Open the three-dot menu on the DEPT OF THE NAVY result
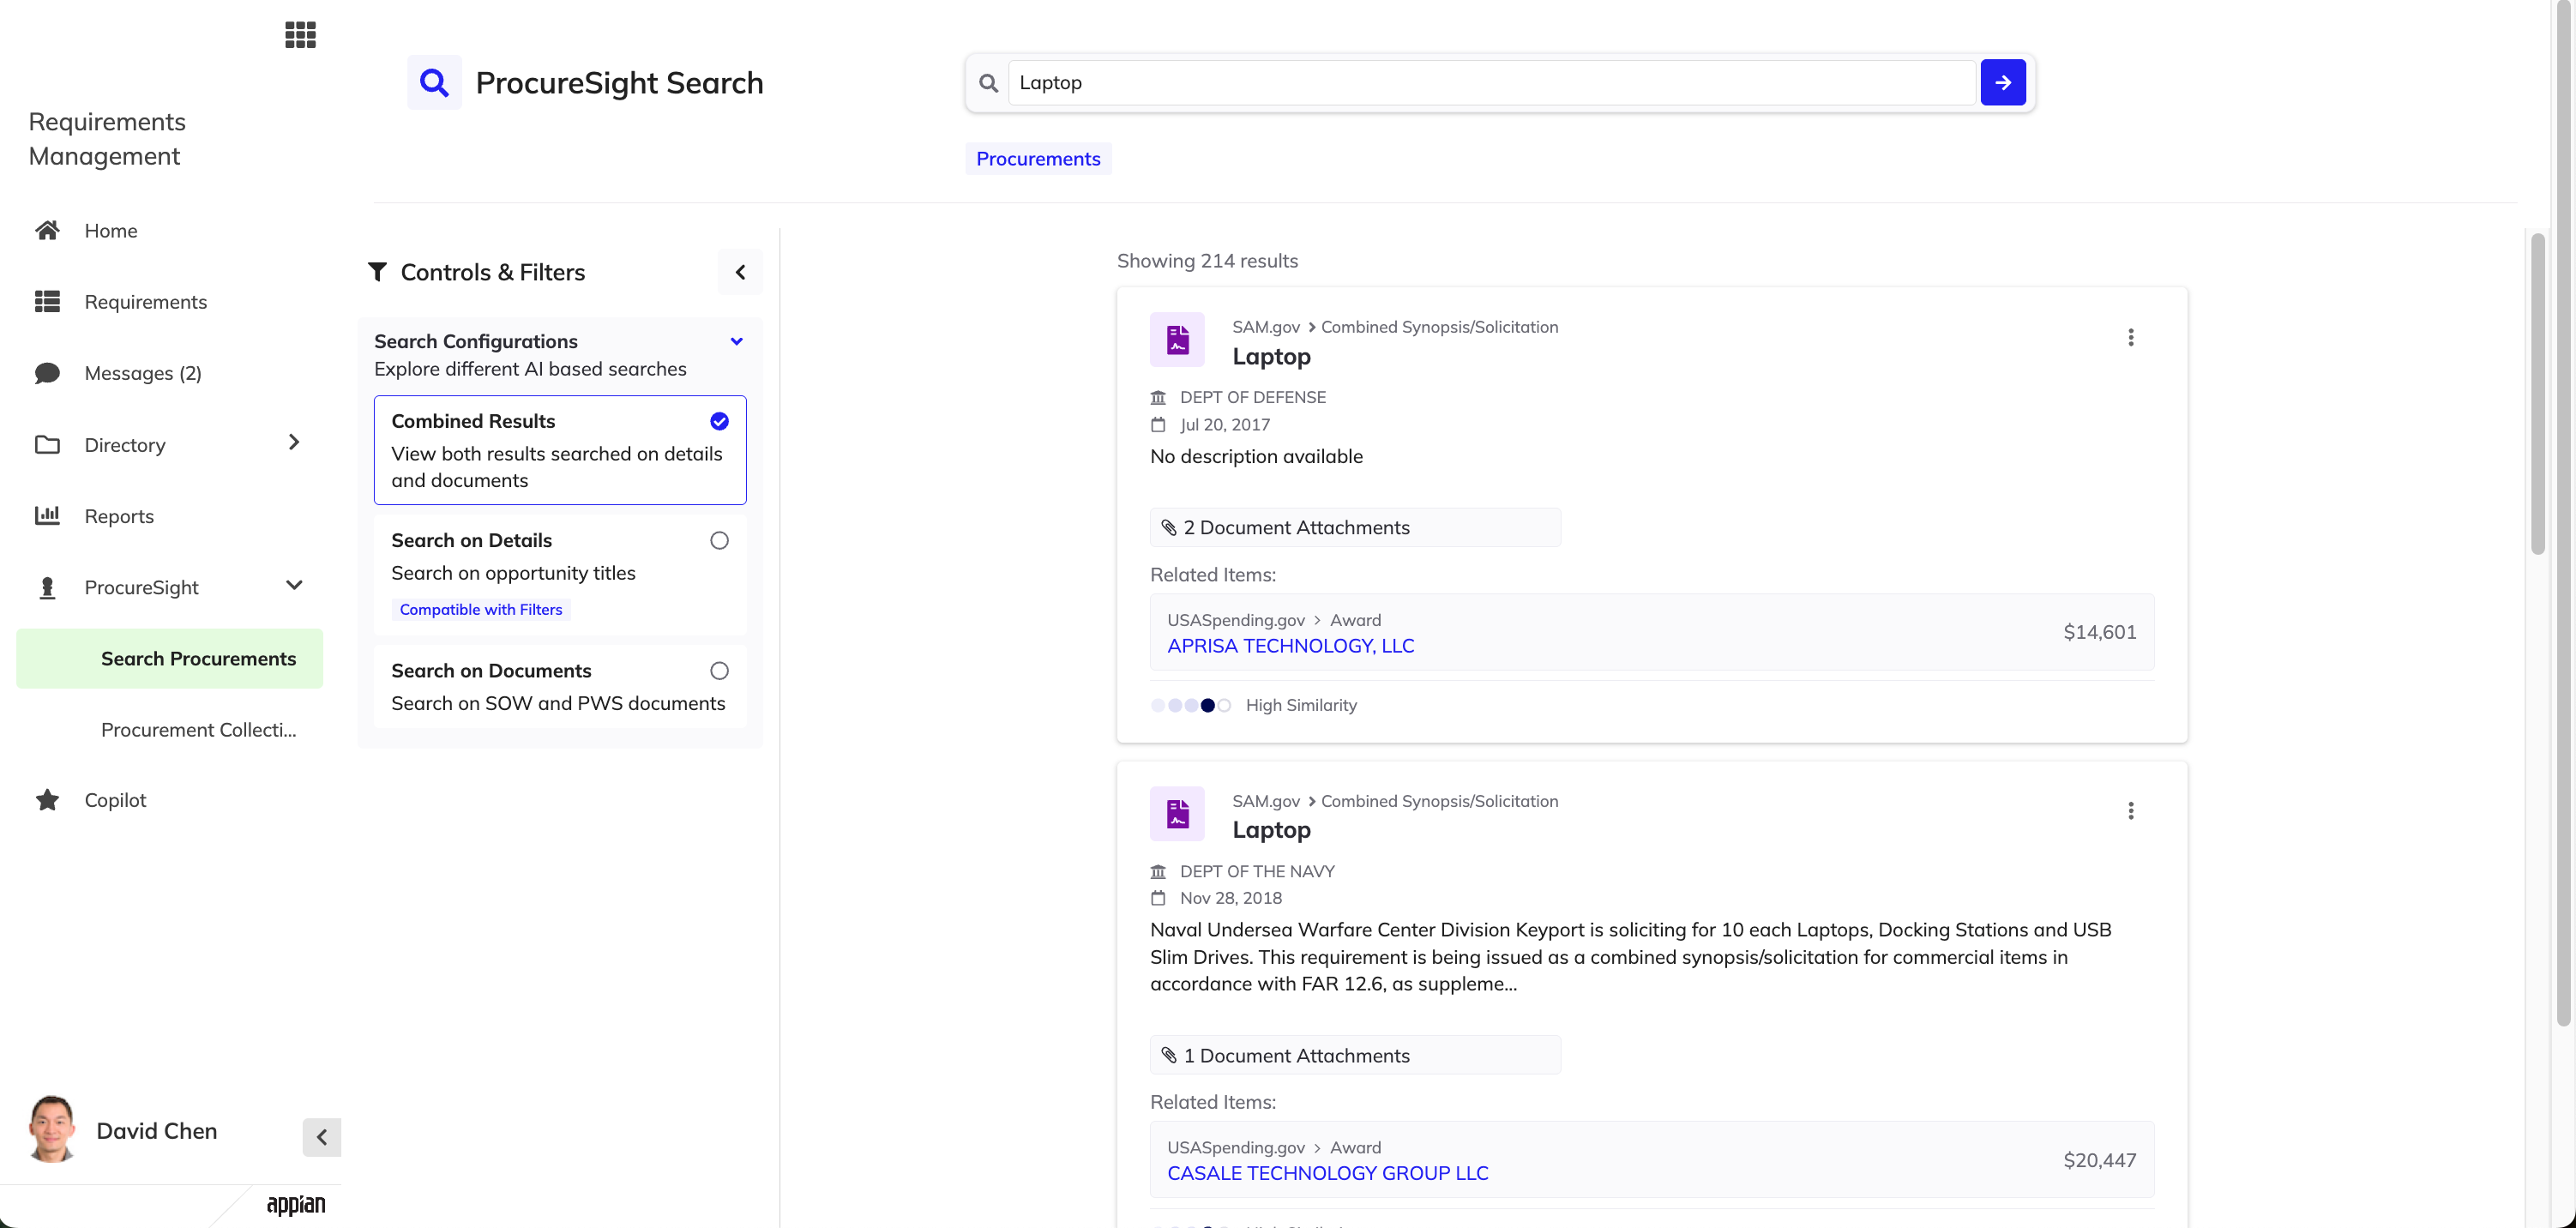 (2130, 811)
